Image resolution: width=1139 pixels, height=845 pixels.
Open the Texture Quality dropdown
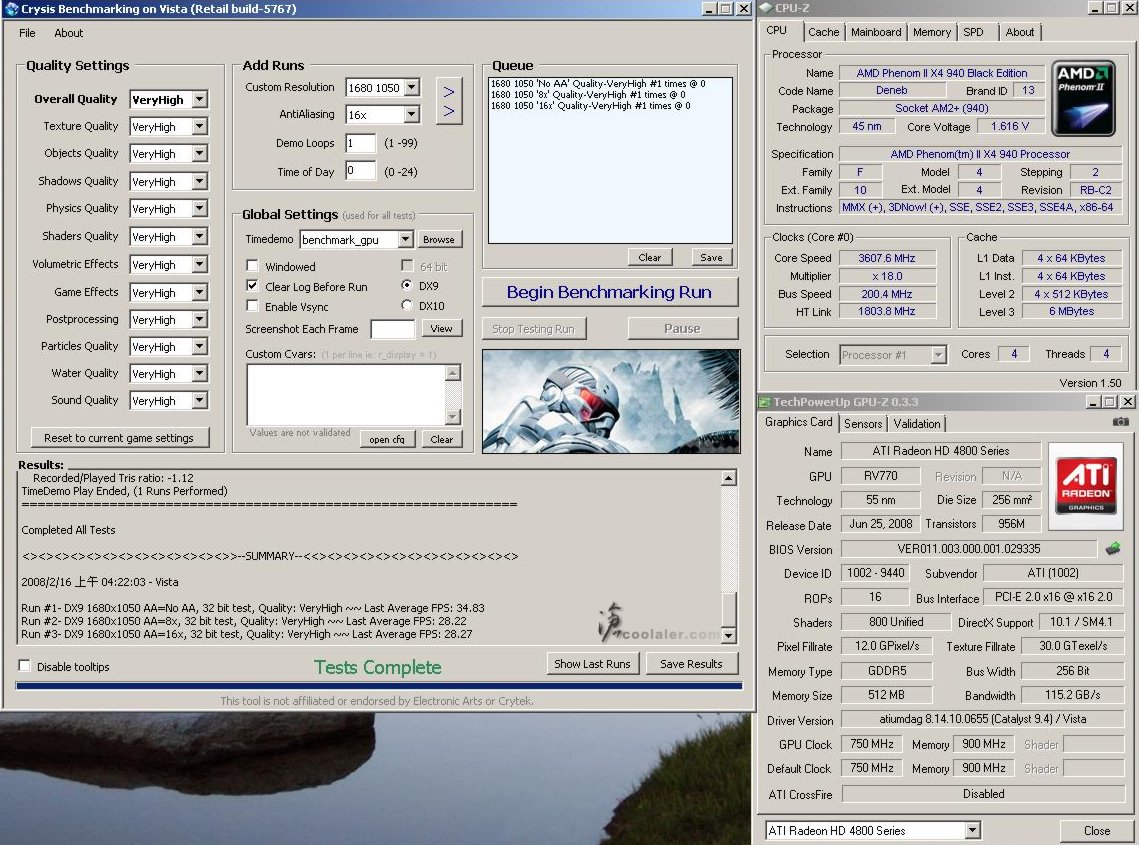click(200, 126)
